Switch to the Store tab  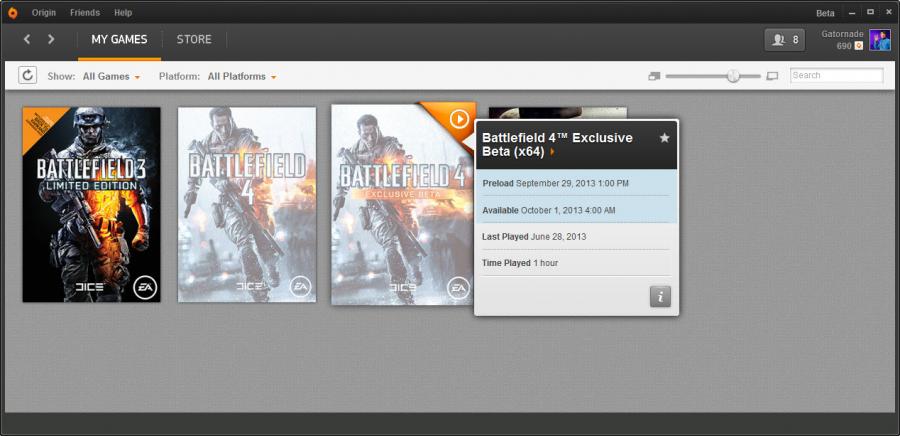194,39
